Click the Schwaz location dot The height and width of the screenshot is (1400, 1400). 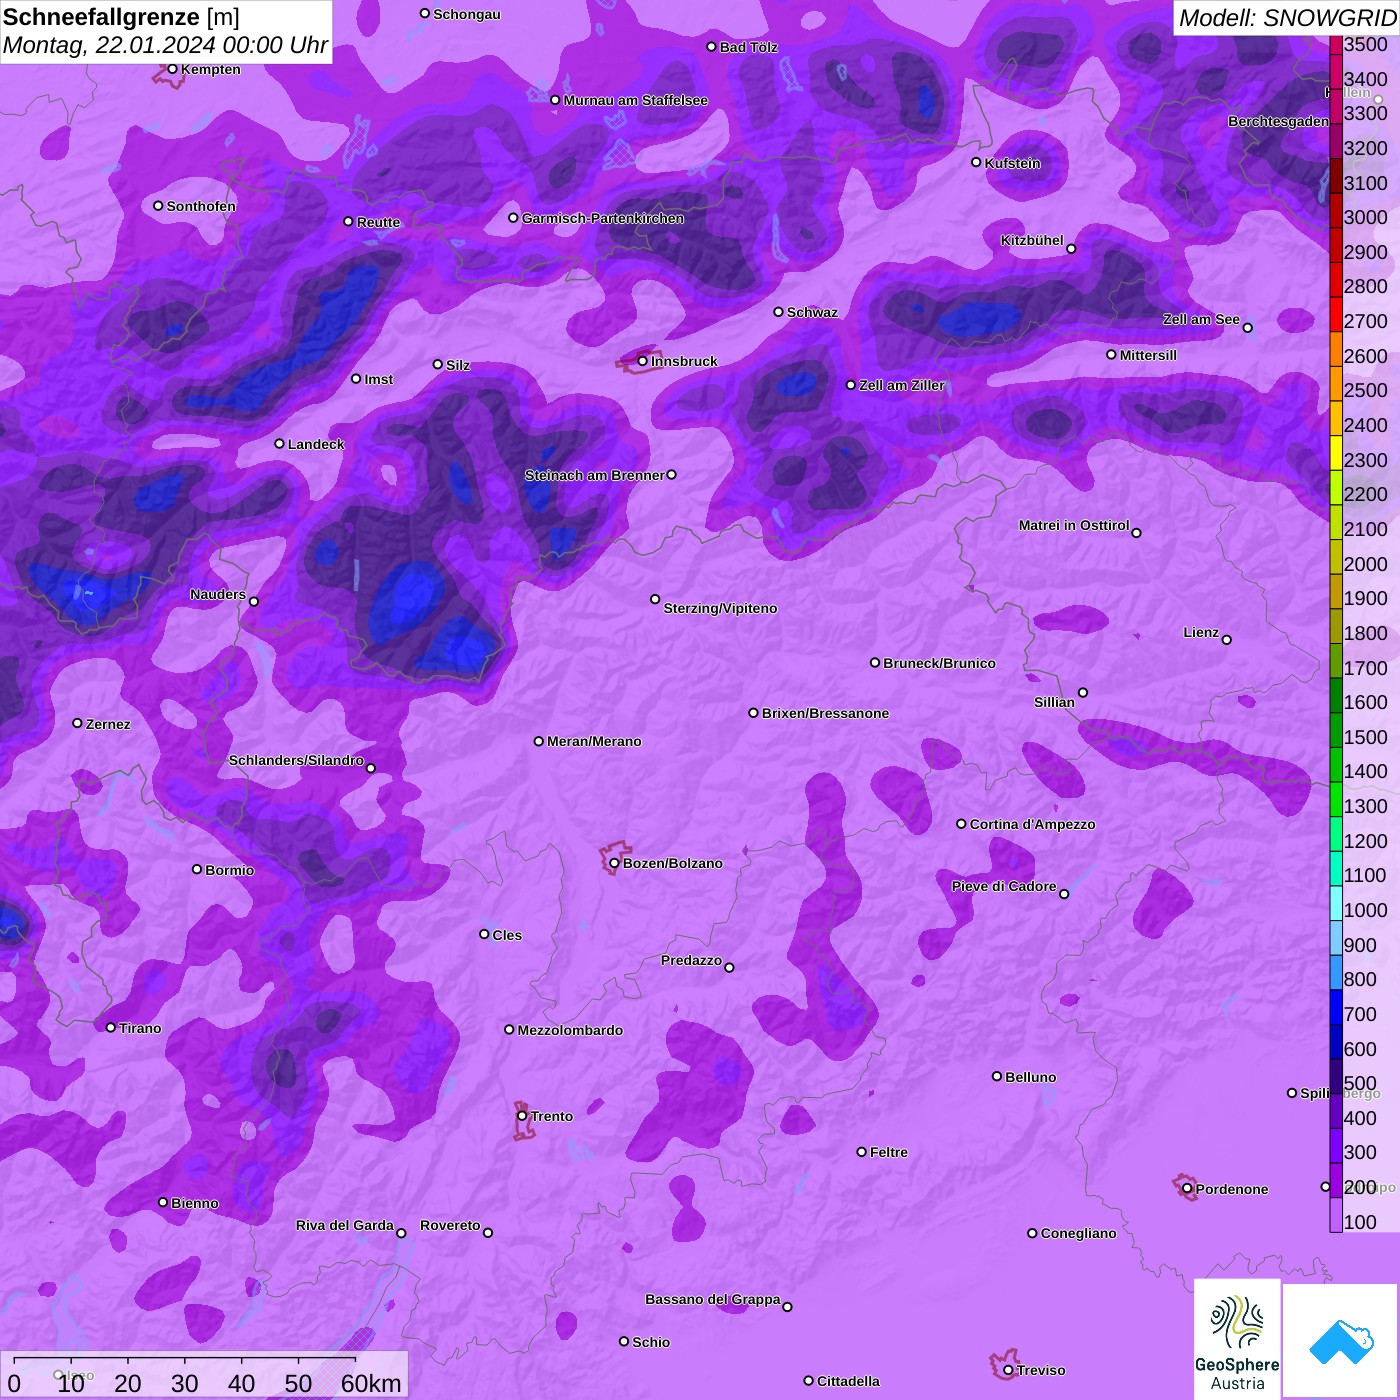click(778, 312)
